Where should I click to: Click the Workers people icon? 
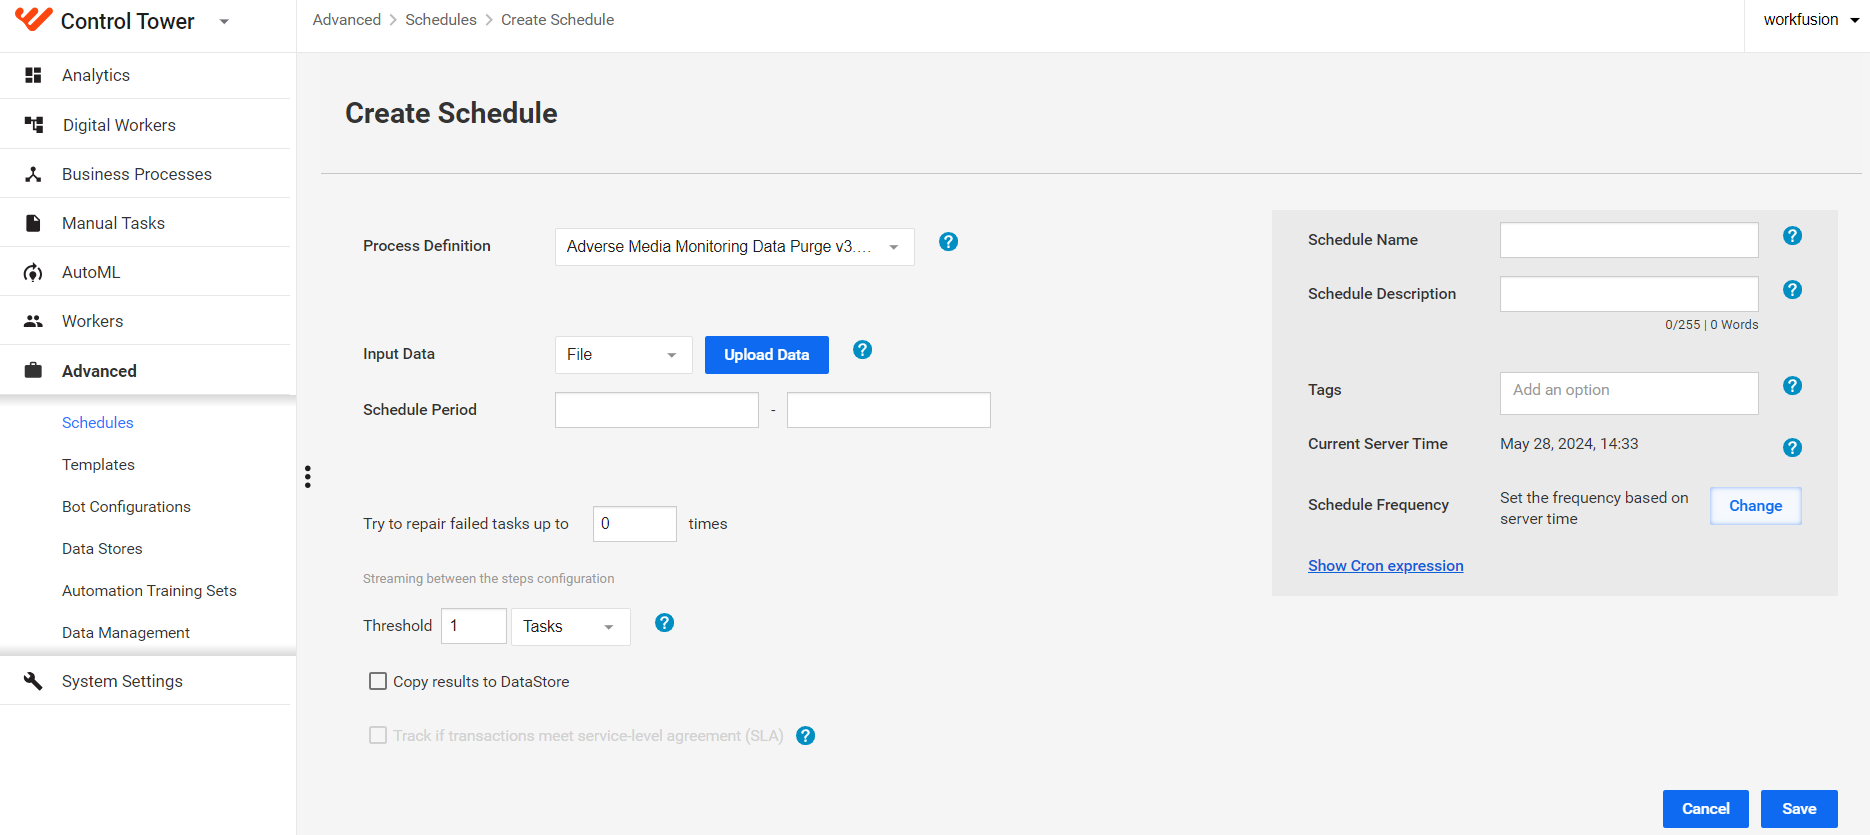[33, 321]
